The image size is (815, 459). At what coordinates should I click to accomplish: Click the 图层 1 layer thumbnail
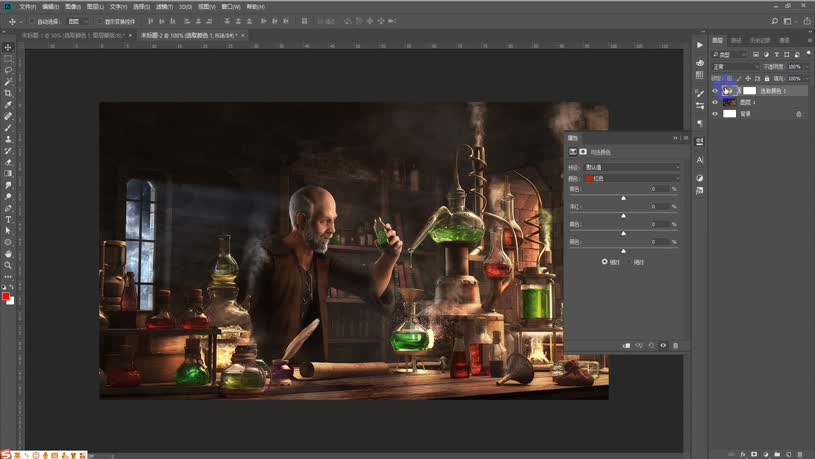[x=729, y=102]
